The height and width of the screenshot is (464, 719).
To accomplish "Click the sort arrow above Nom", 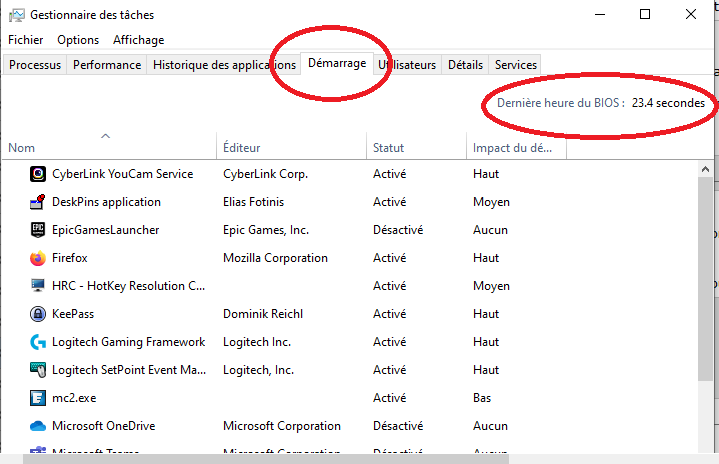I will tap(105, 136).
